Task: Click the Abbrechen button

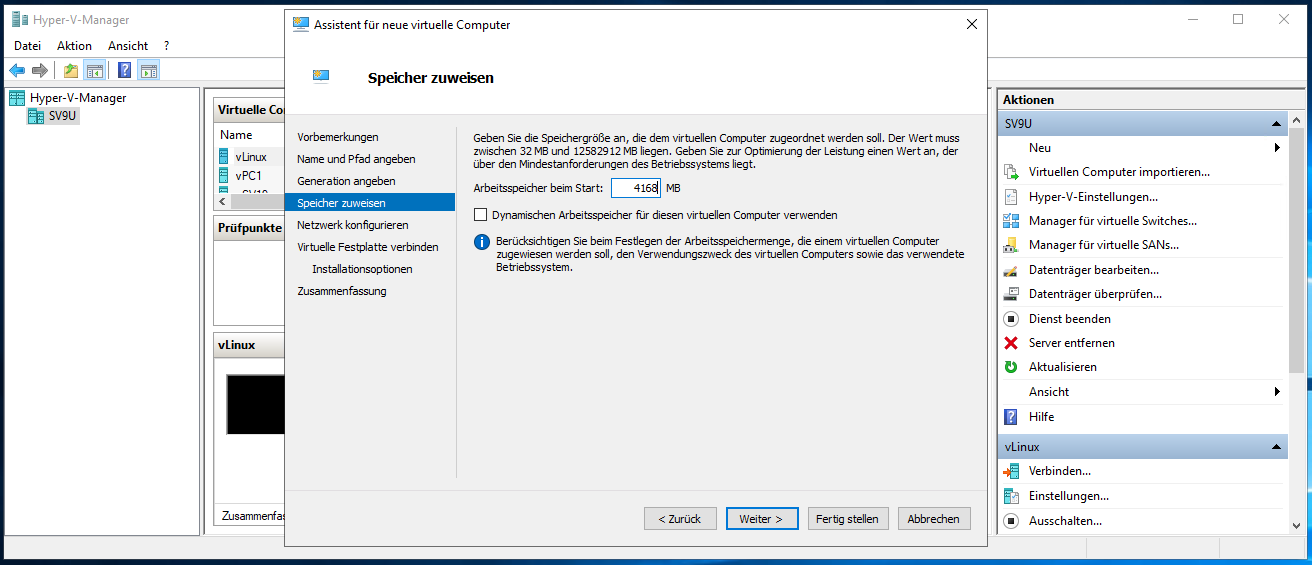Action: pos(934,519)
